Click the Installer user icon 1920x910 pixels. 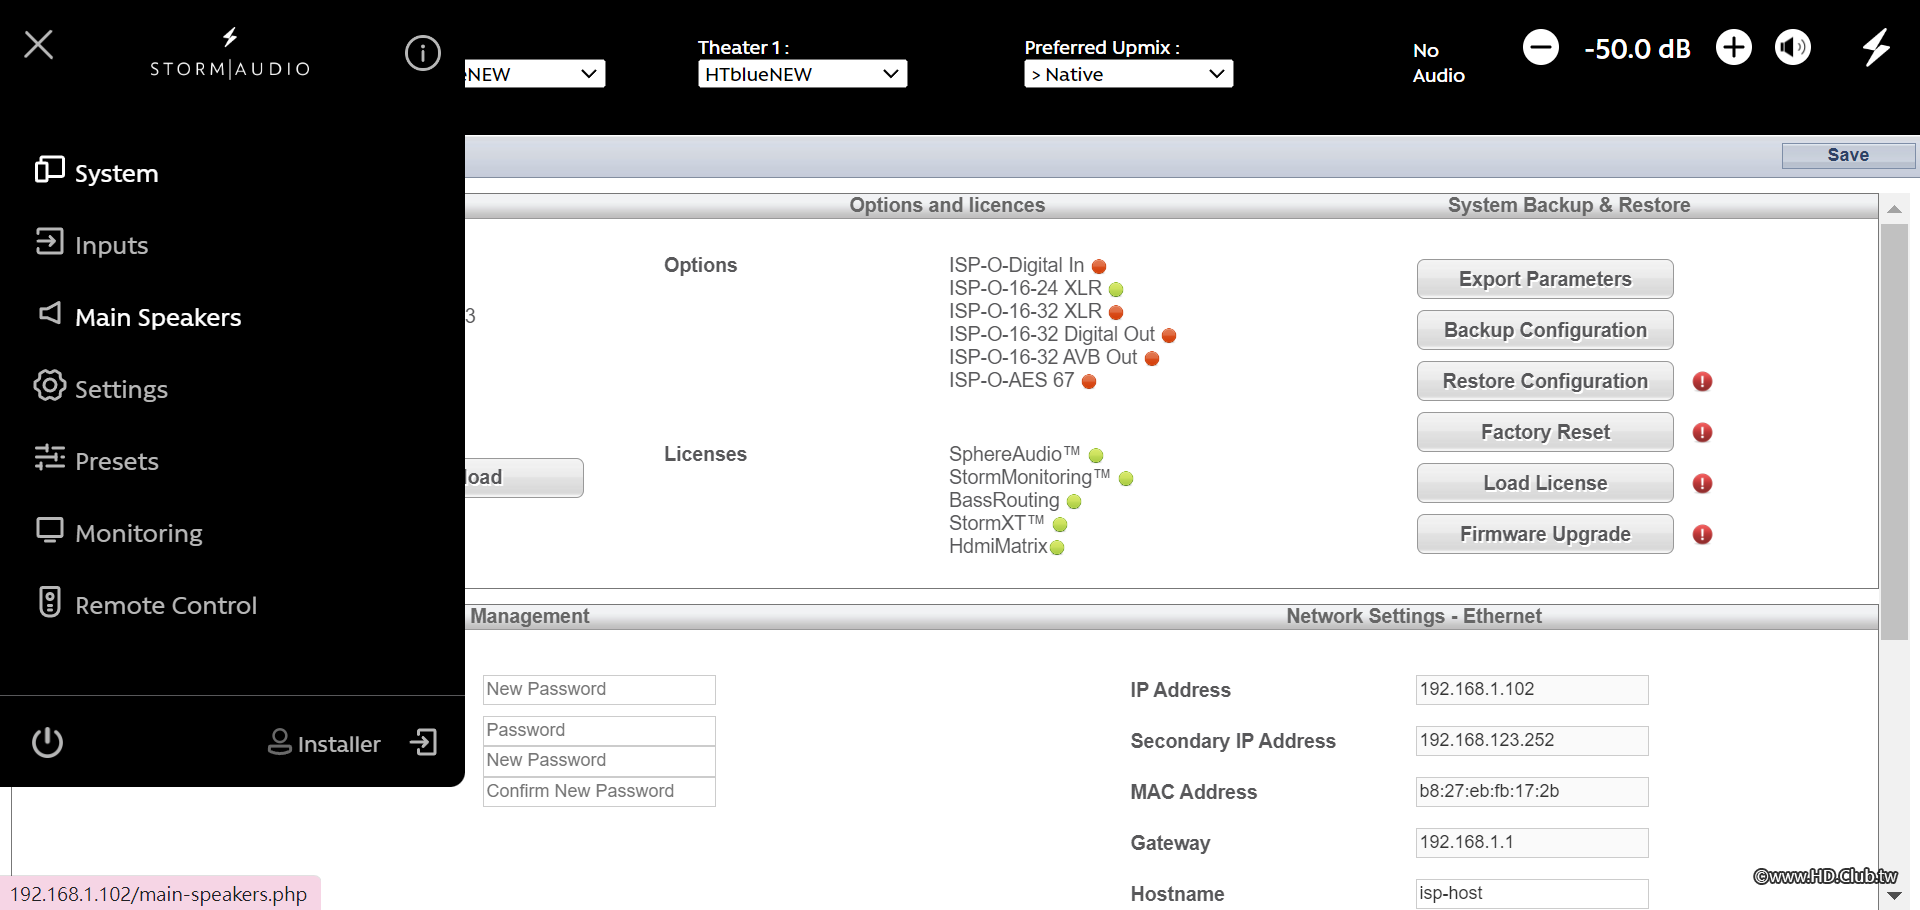[x=280, y=741]
